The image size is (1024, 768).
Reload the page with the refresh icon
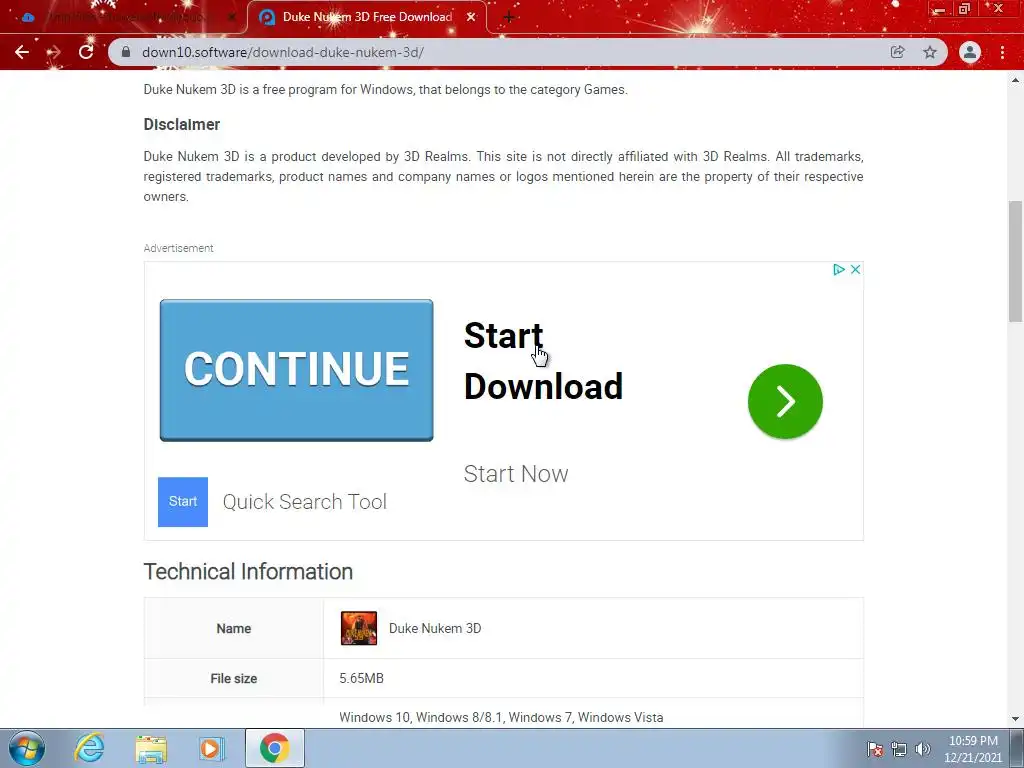[x=86, y=52]
